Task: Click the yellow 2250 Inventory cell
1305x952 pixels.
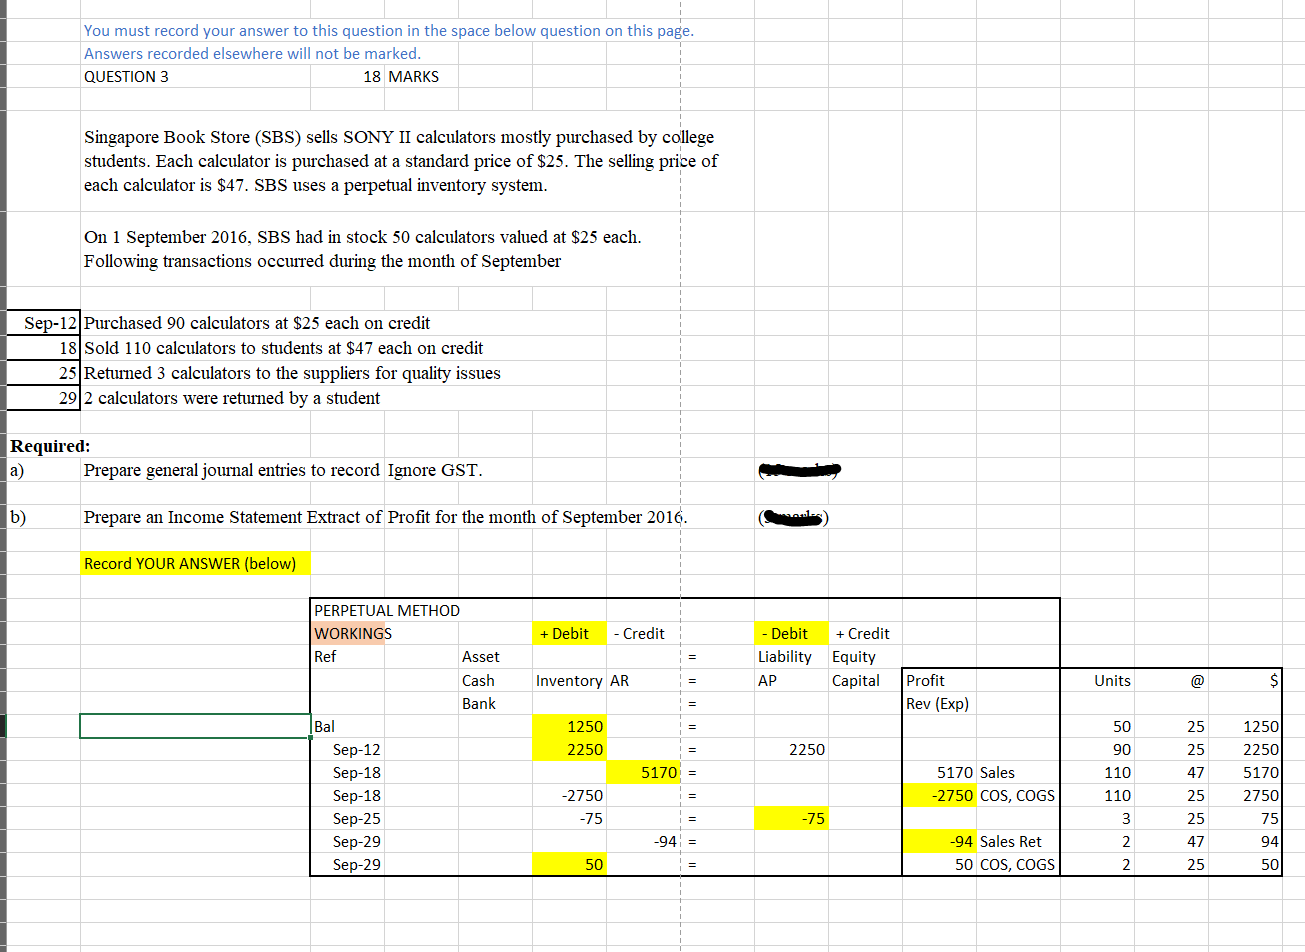Action: point(569,750)
